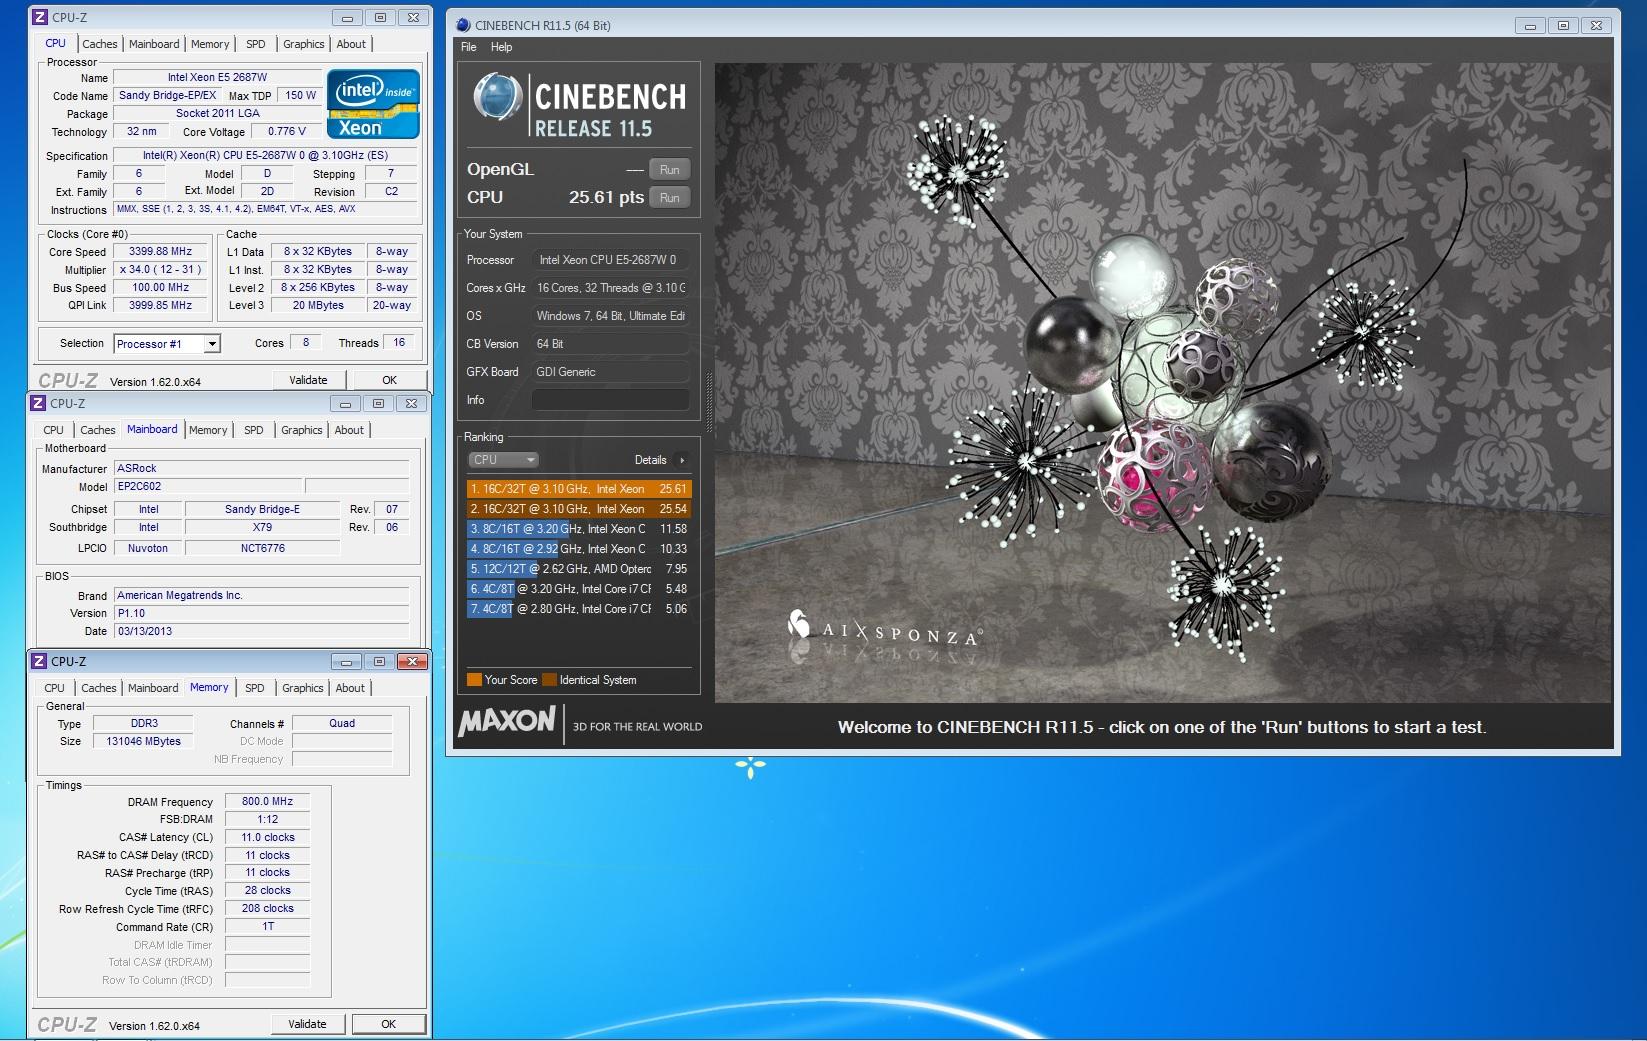1647x1041 pixels.
Task: Open SPD tab in top CPU-Z window
Action: [256, 44]
